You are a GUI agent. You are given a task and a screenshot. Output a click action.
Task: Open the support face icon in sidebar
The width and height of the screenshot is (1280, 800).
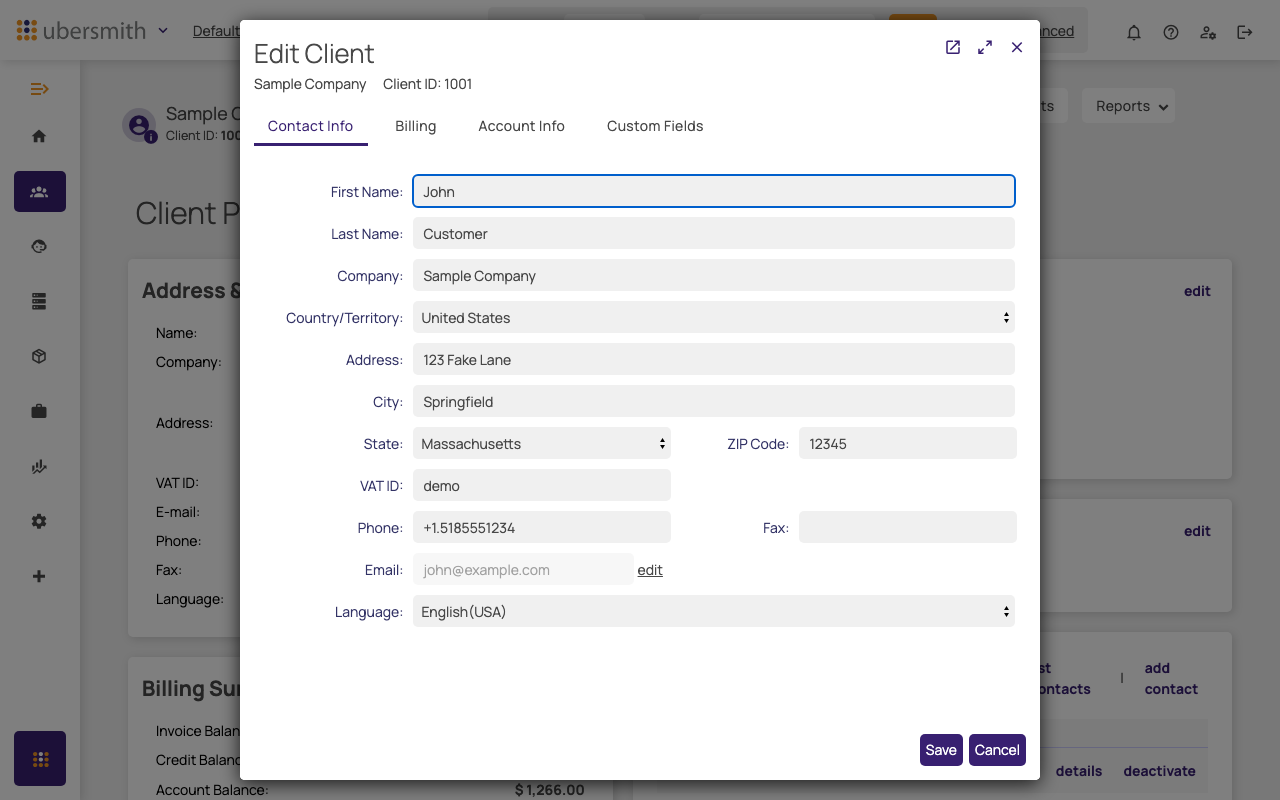[x=40, y=246]
